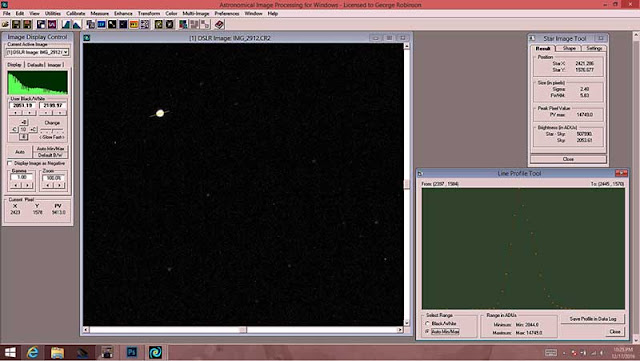Open Photoshop from the Windows taskbar

click(x=131, y=352)
